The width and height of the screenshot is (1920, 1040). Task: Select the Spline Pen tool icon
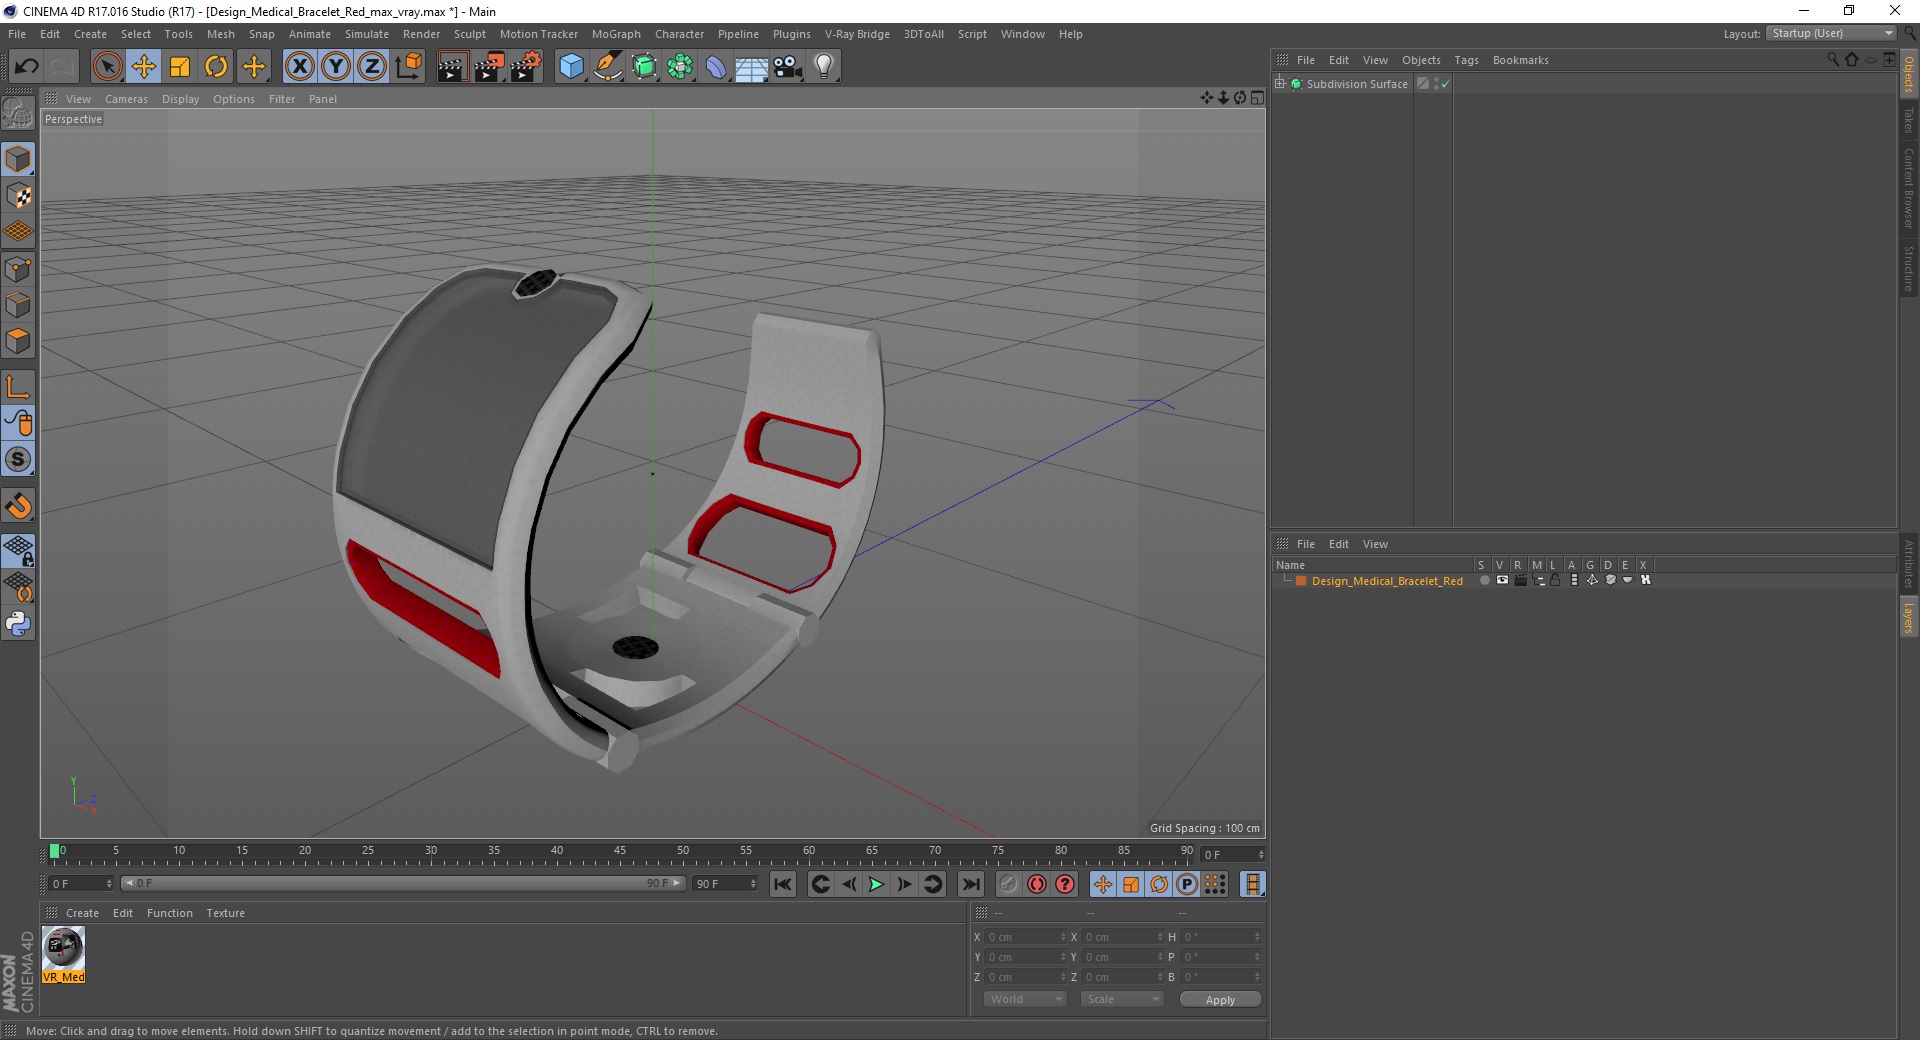[x=607, y=67]
